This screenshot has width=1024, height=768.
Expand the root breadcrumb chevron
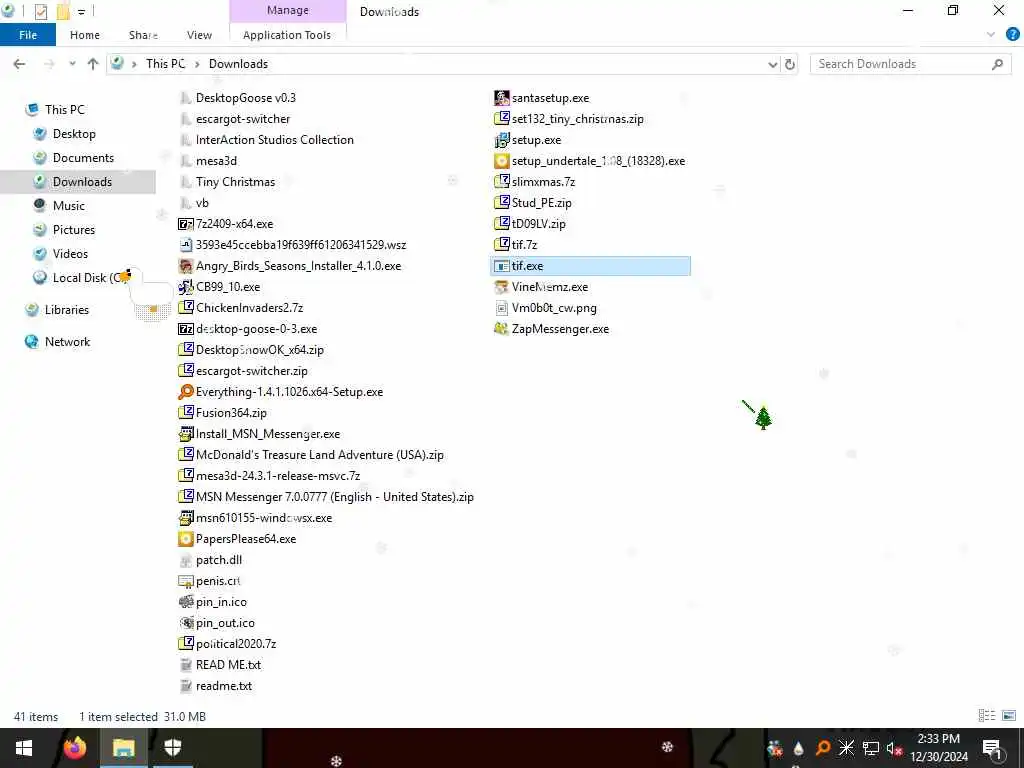(134, 64)
